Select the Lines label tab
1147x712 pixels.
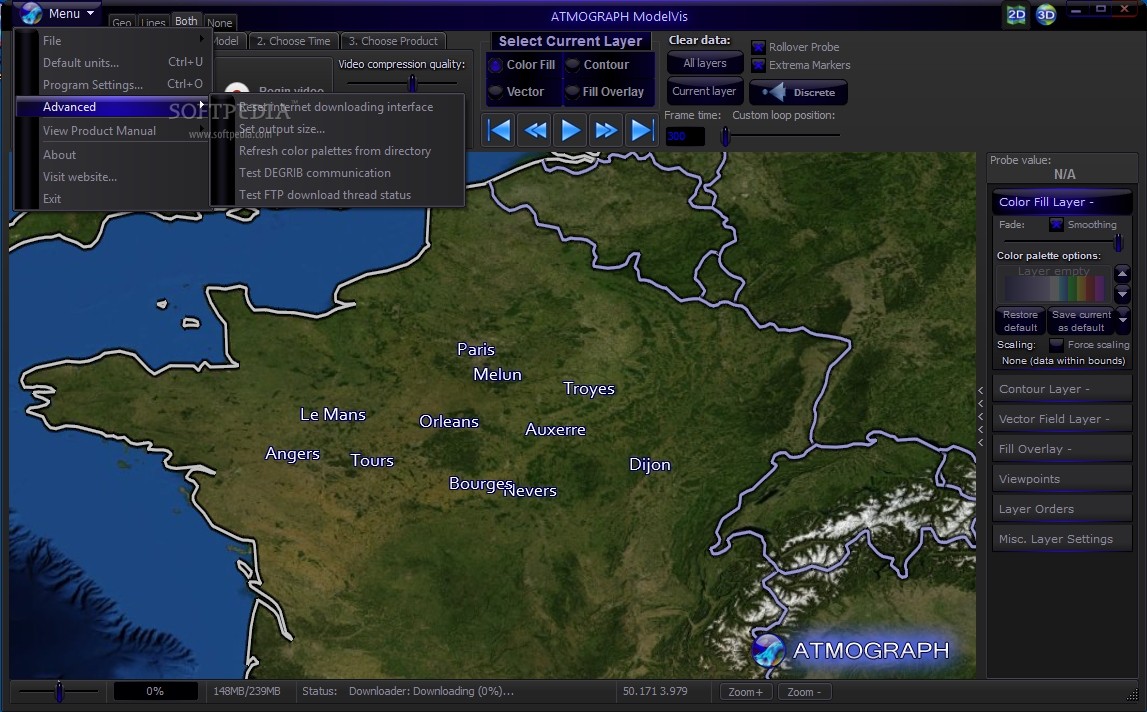point(153,23)
